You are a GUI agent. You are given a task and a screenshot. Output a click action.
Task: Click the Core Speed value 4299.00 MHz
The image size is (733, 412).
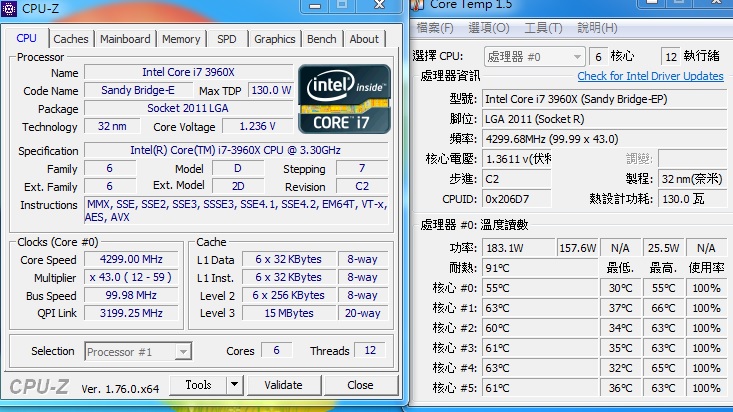(131, 259)
